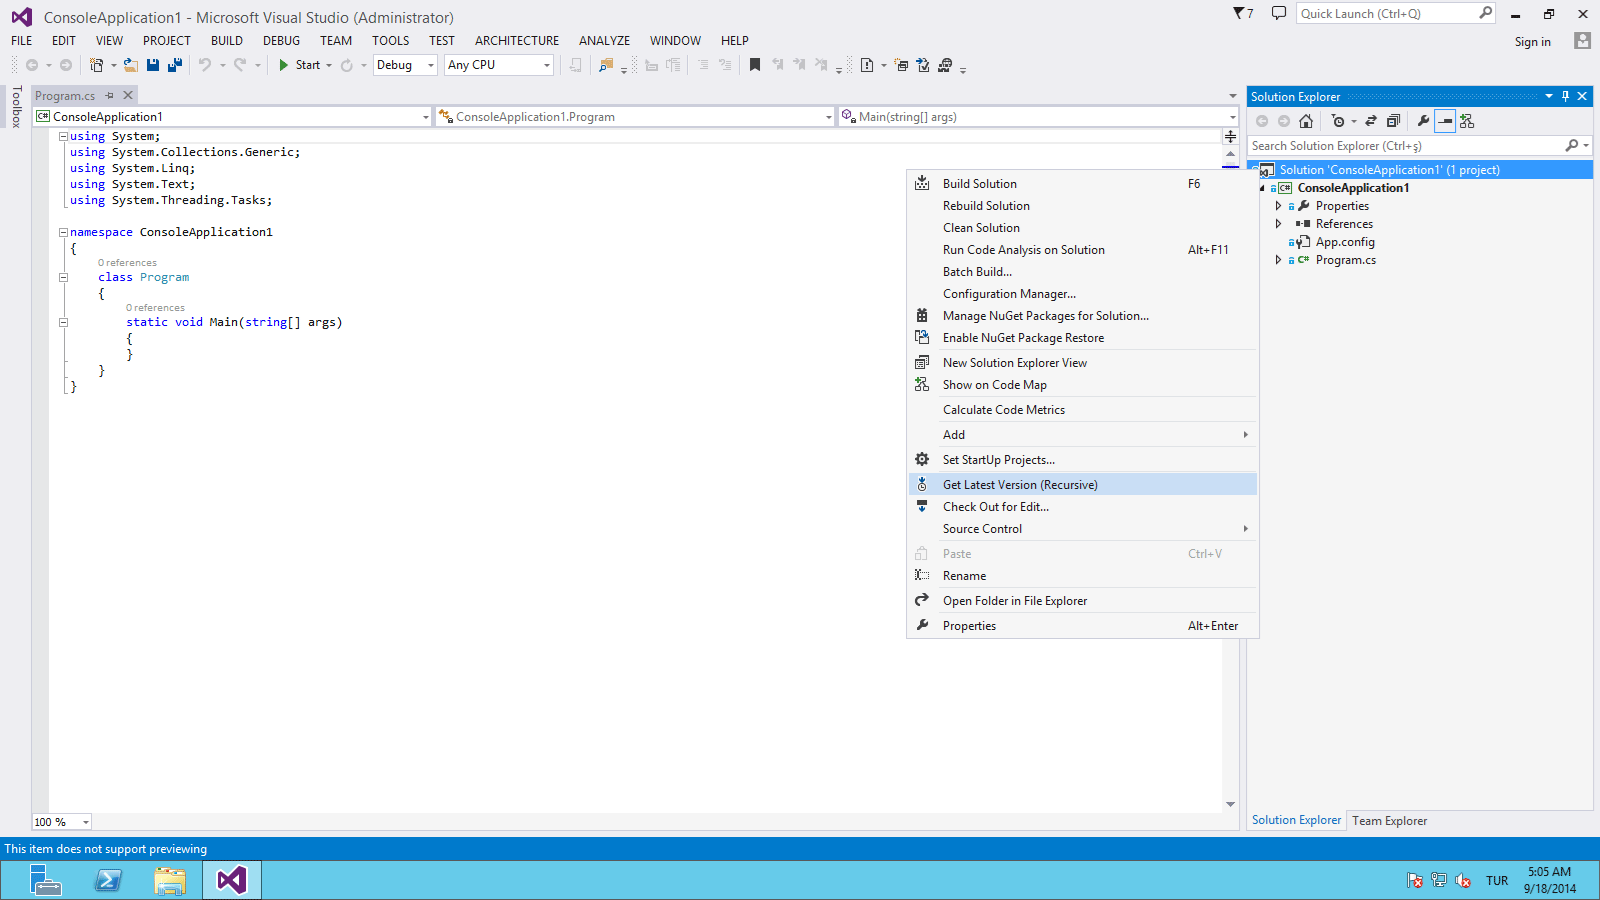
Task: Toggle the bookmark on the current line
Action: [x=755, y=65]
